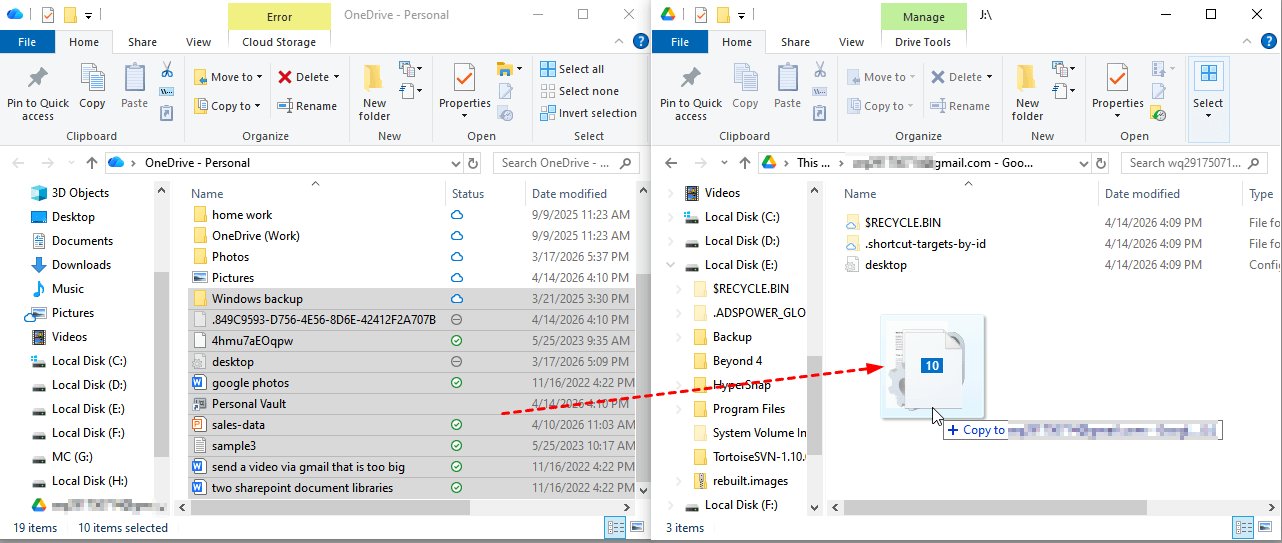Screen dimensions: 1282x543
Task: Open Properties in the OneDrive window ribbon
Action: tap(464, 90)
